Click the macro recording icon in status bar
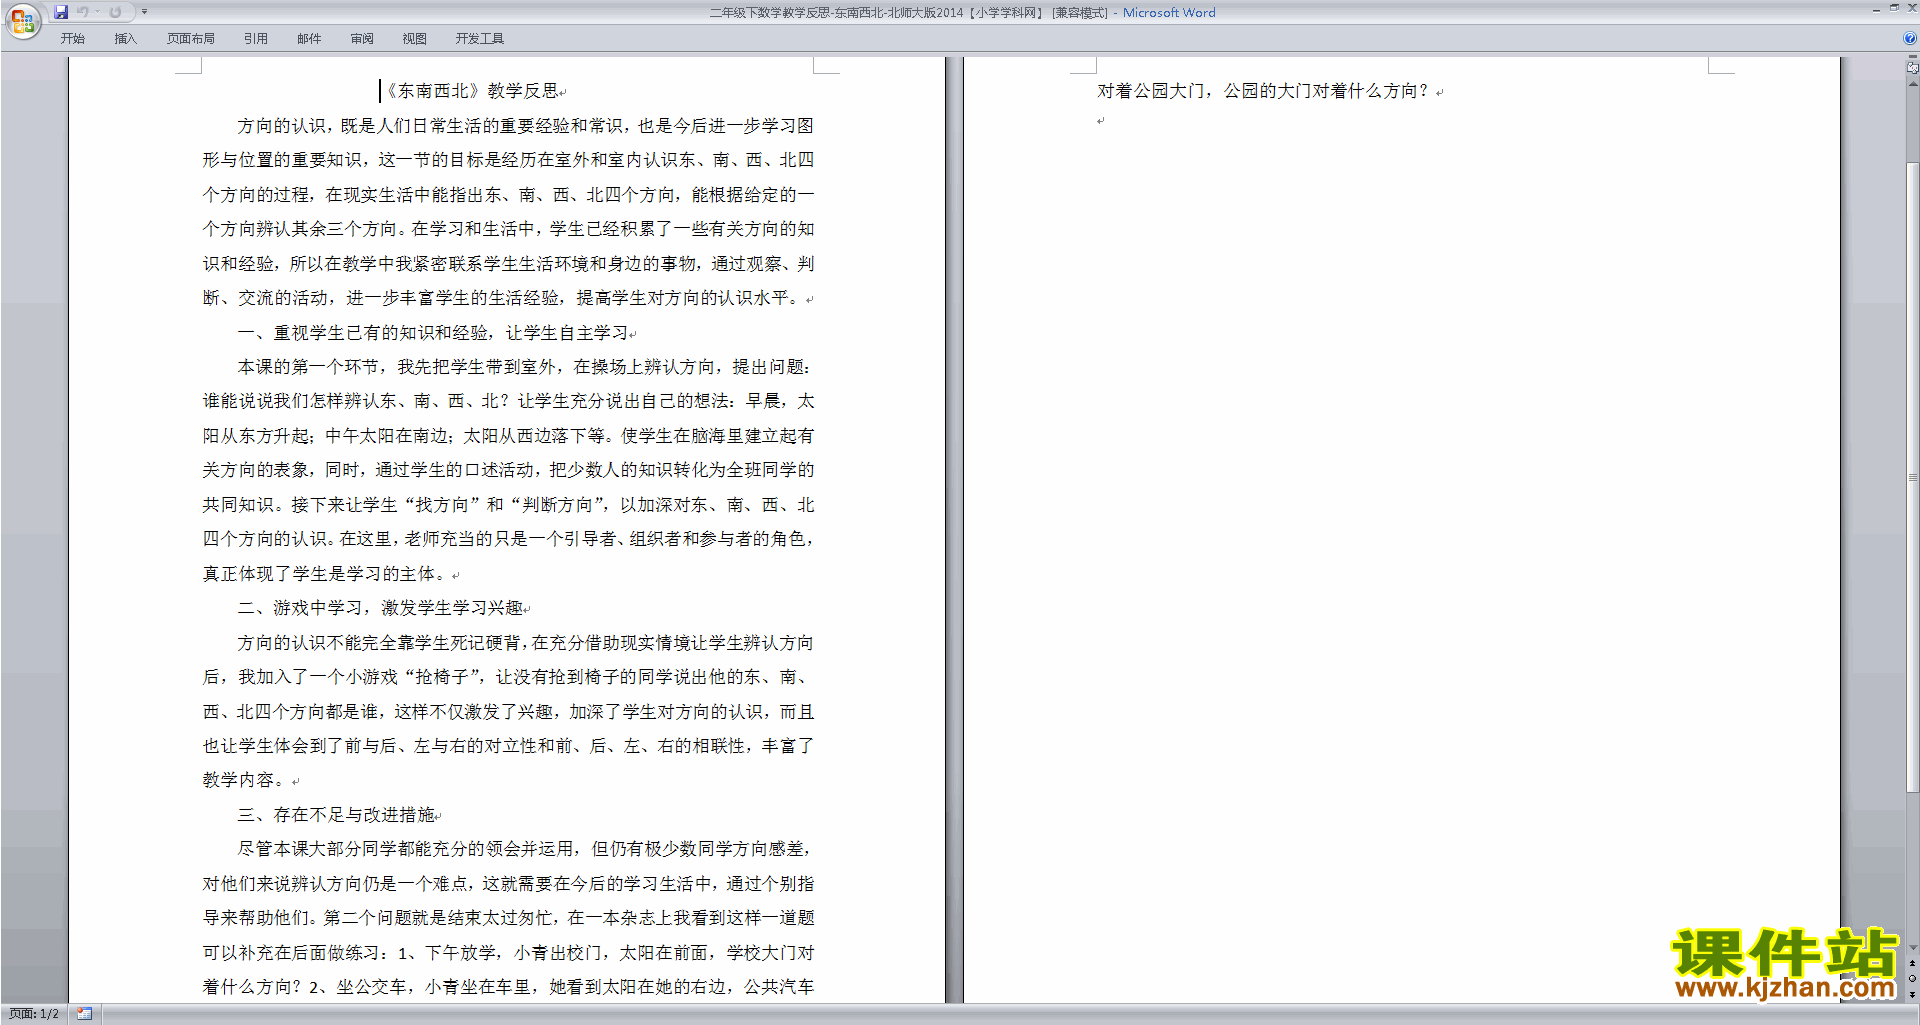 pyautogui.click(x=84, y=1014)
